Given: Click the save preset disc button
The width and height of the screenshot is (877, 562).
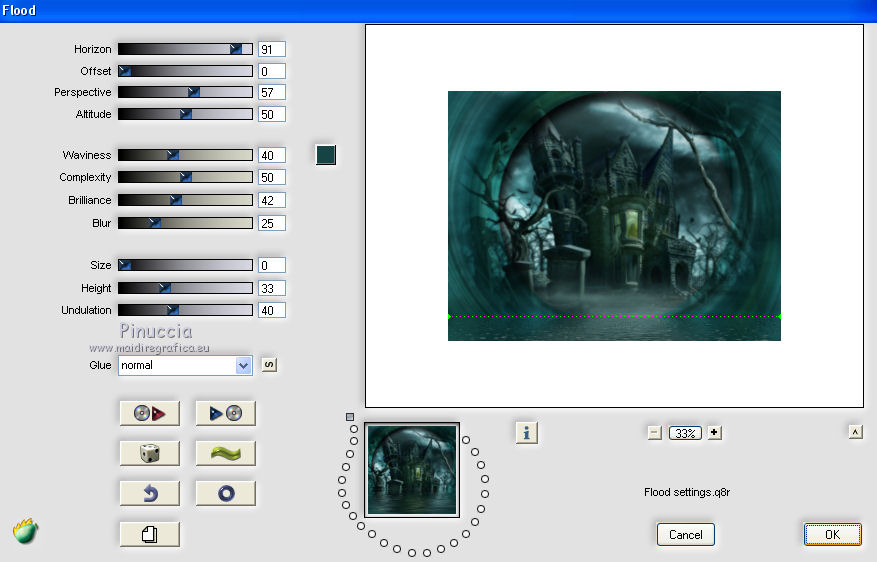Looking at the screenshot, I should click(x=225, y=413).
